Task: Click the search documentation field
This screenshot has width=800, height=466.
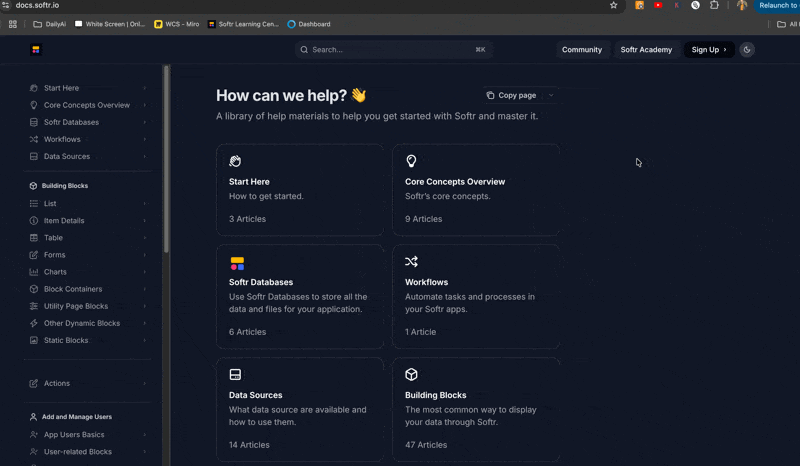Action: tap(392, 49)
